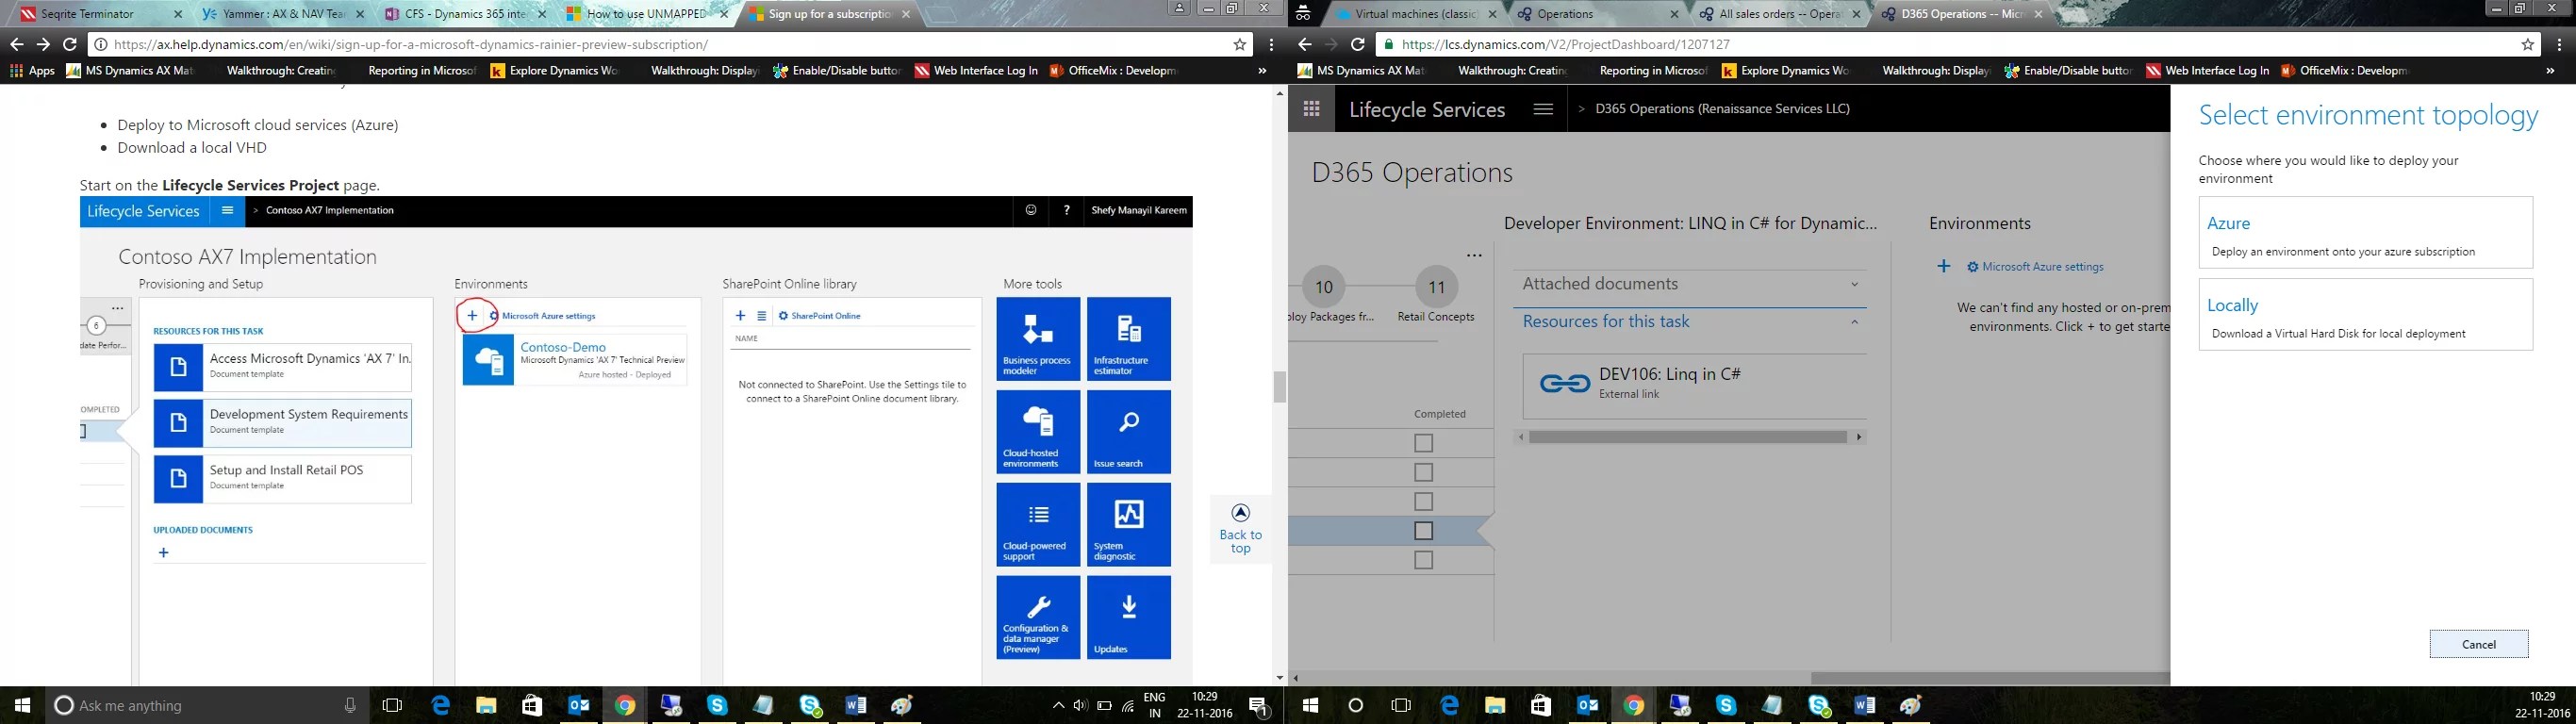The image size is (2576, 724).
Task: Click the hamburger menu beside Lifecycle Services title
Action: [x=1543, y=109]
